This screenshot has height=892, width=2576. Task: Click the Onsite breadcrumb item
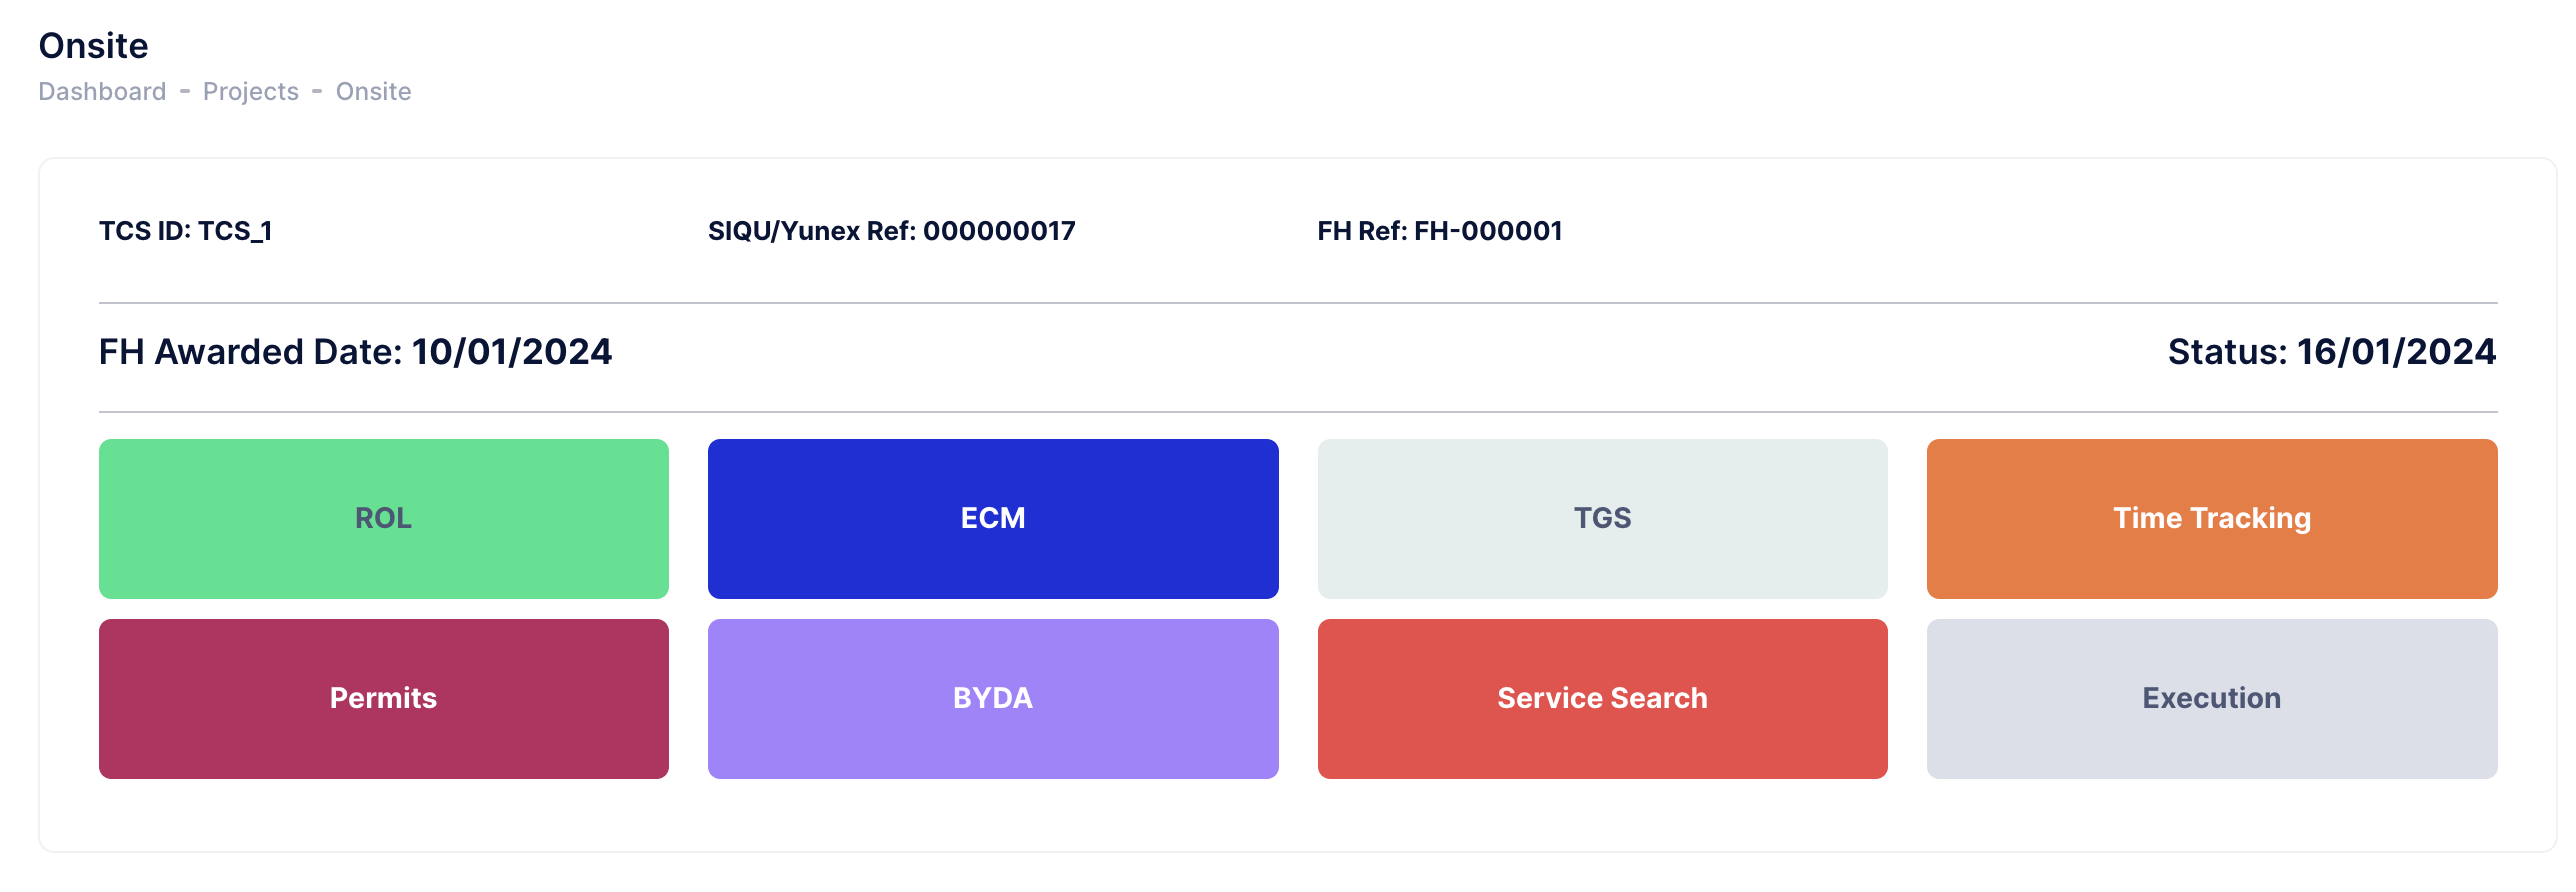373,91
